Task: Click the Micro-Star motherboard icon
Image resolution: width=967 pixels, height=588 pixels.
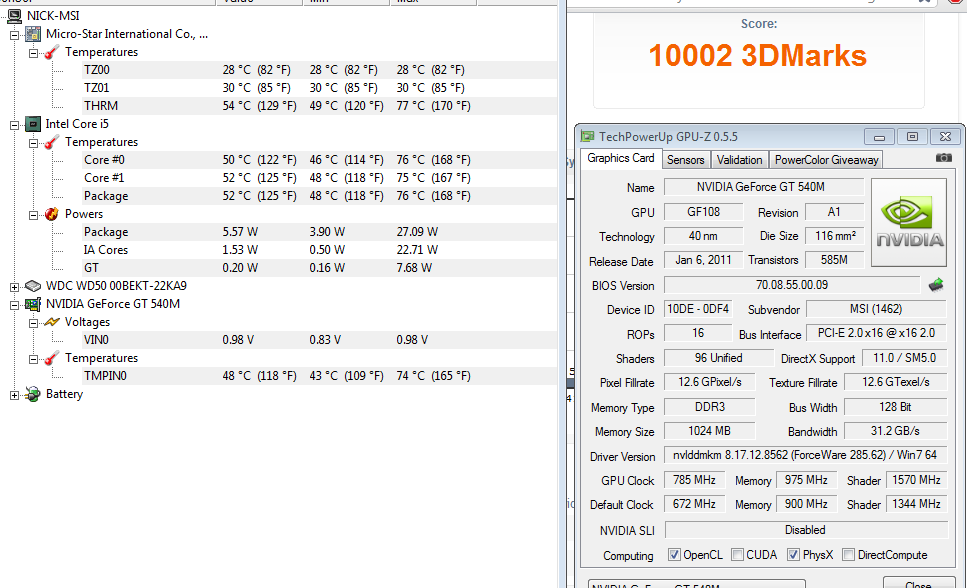Action: click(x=33, y=35)
